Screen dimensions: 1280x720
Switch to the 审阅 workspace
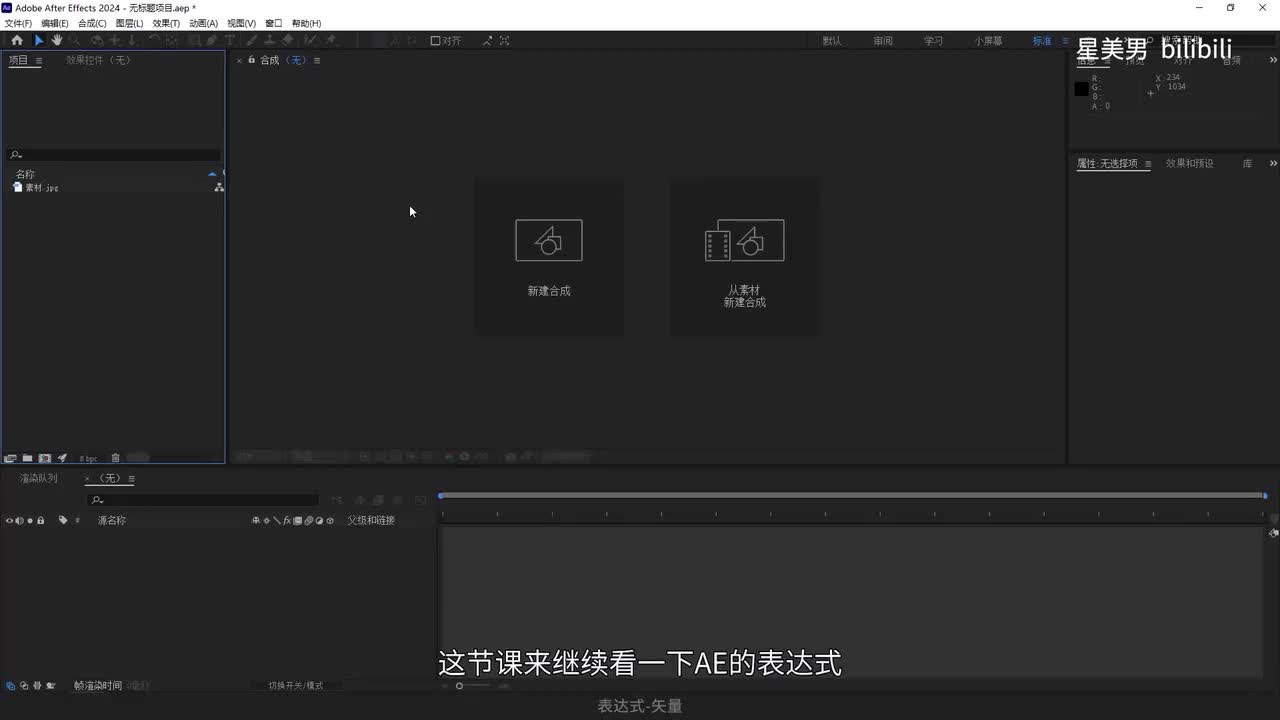pos(882,41)
